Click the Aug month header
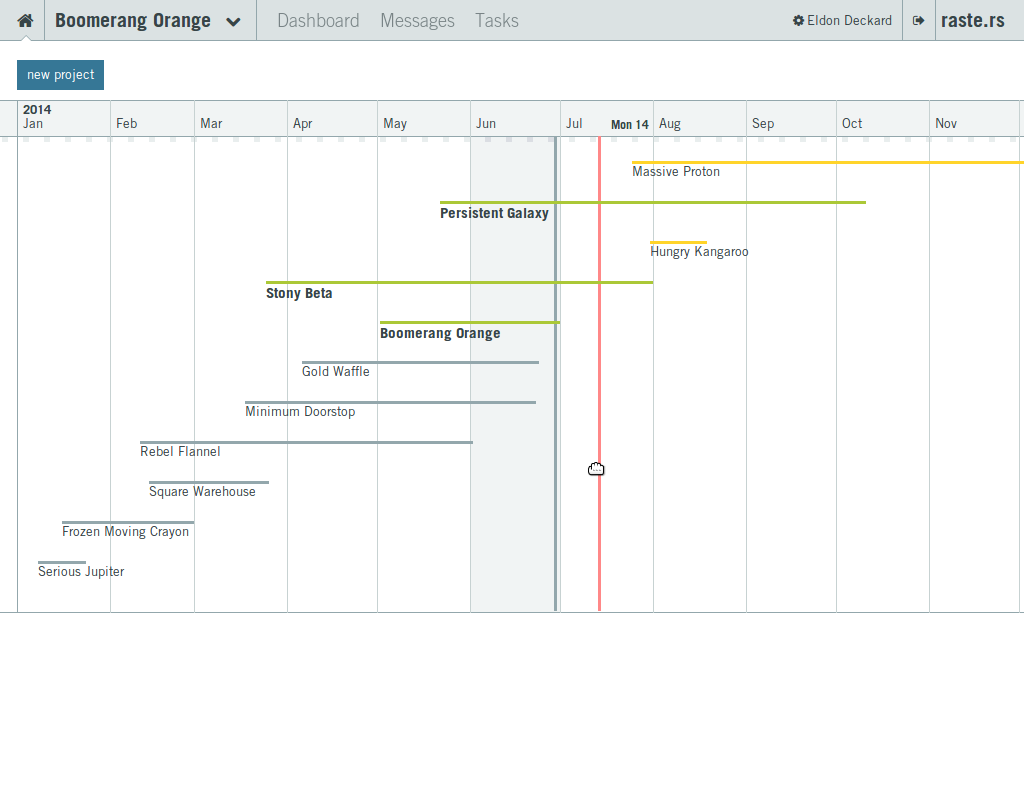Viewport: 1024px width, 800px height. coord(670,124)
